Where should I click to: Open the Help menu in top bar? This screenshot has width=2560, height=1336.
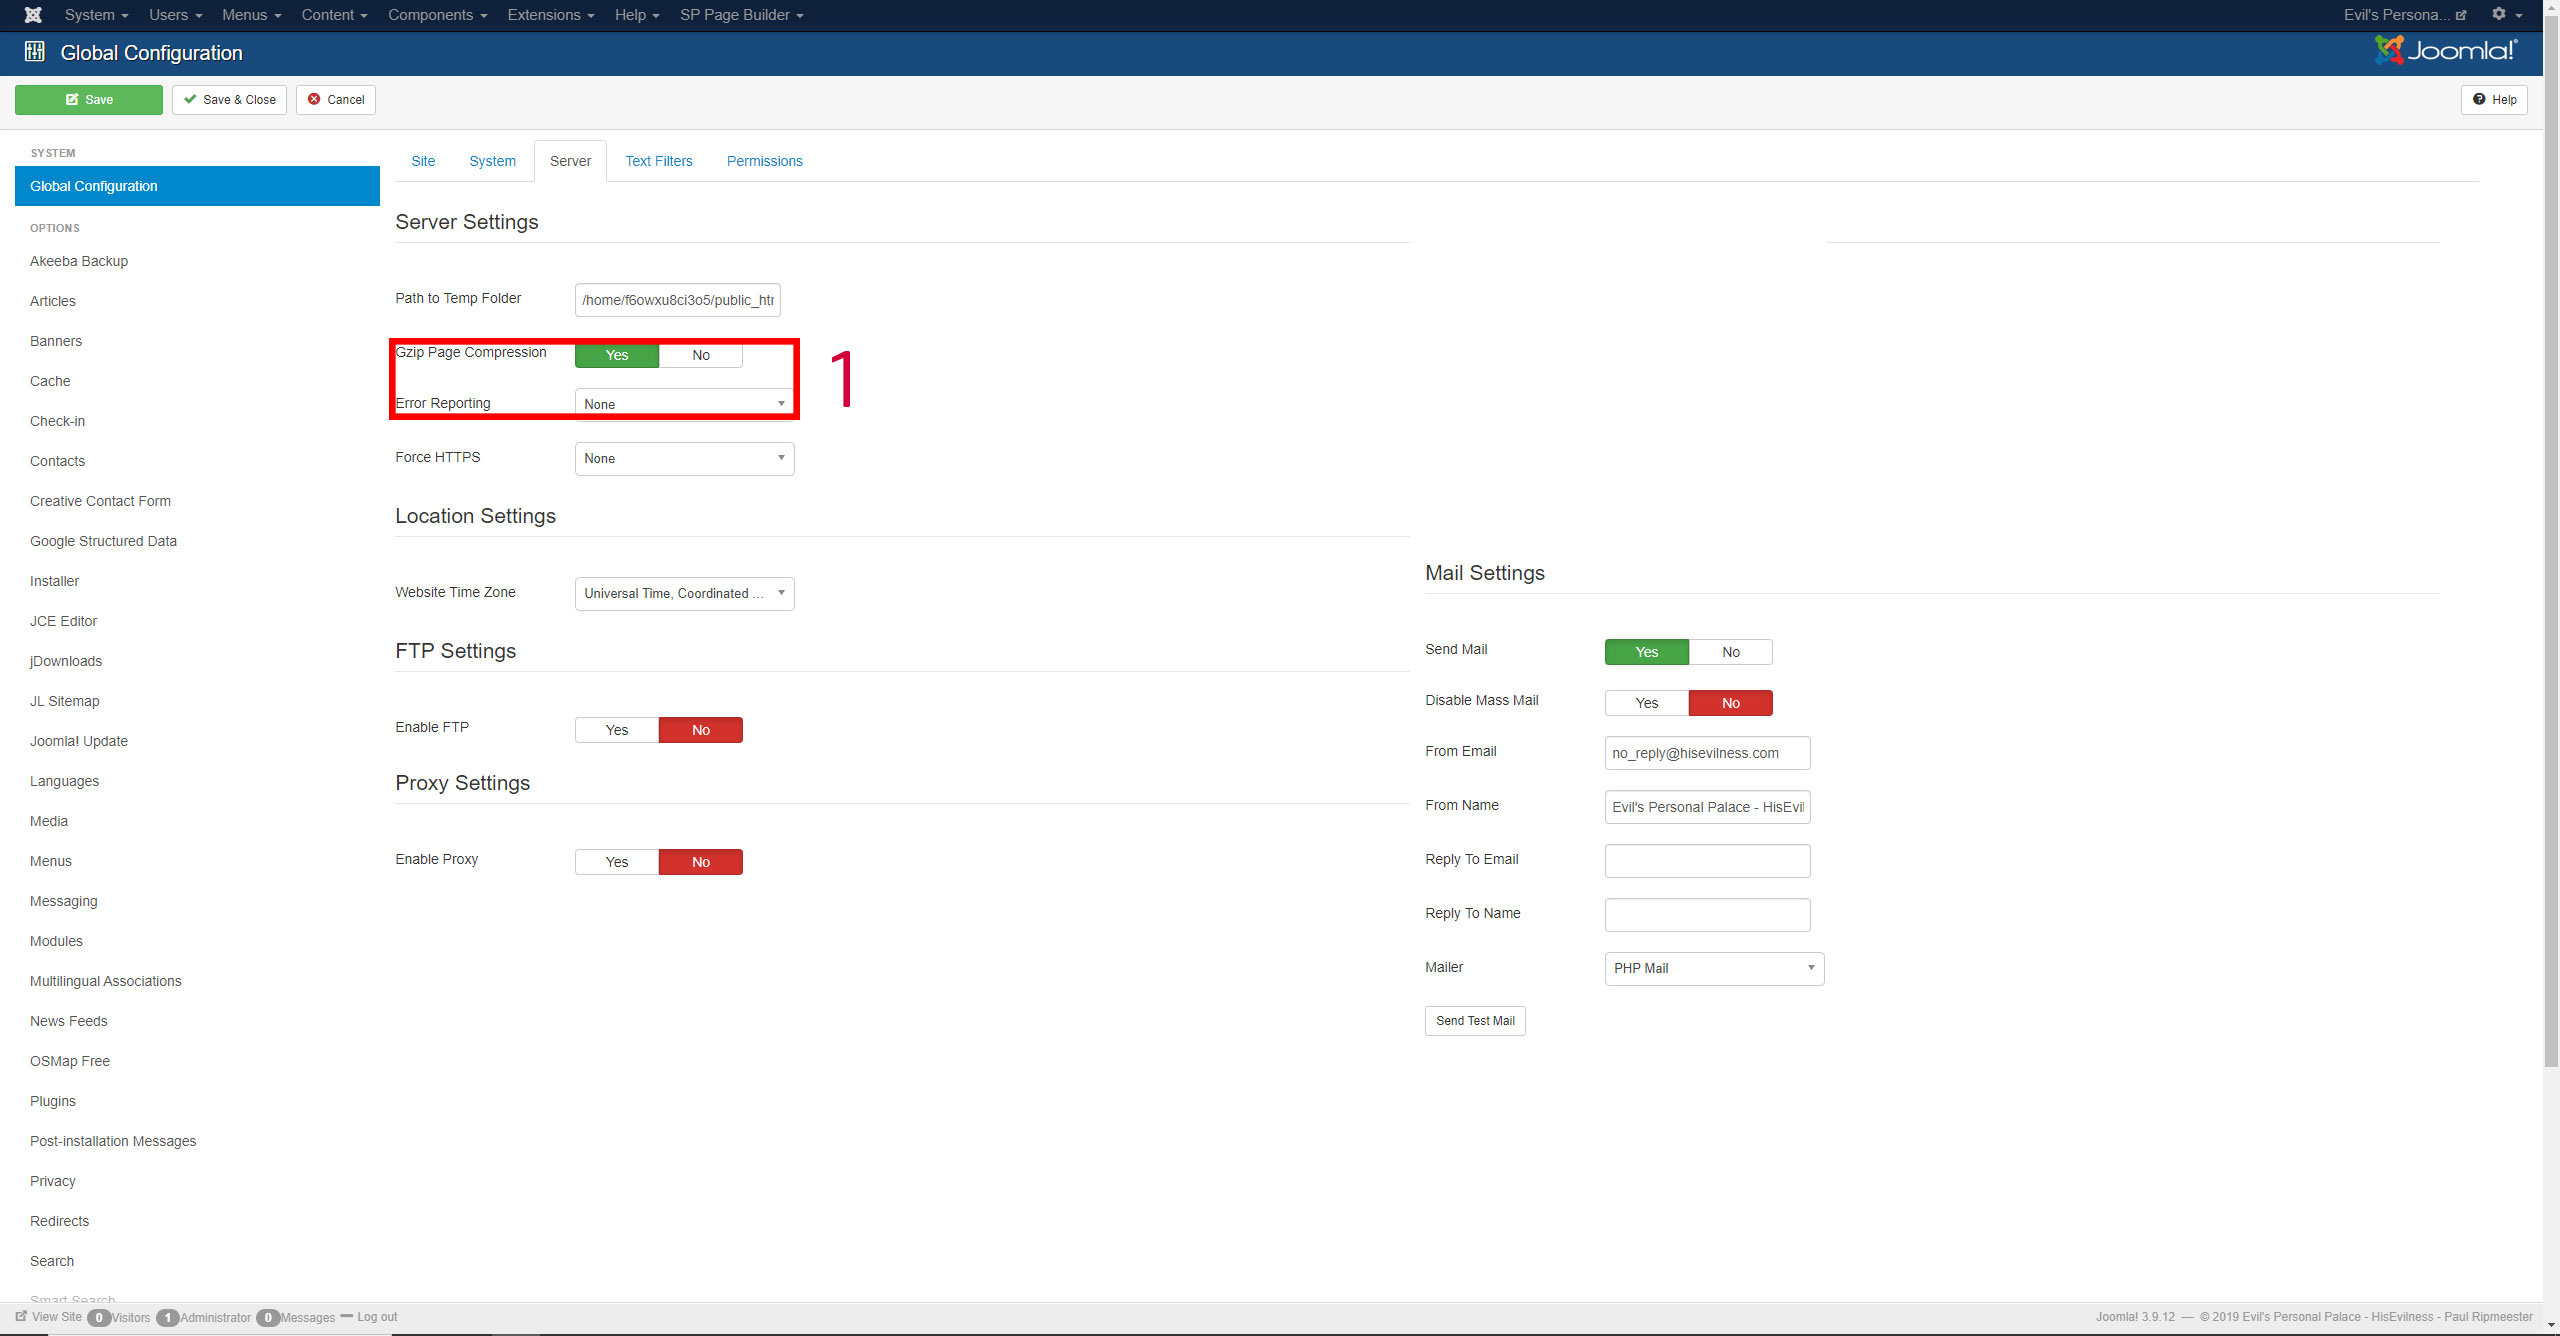coord(637,15)
